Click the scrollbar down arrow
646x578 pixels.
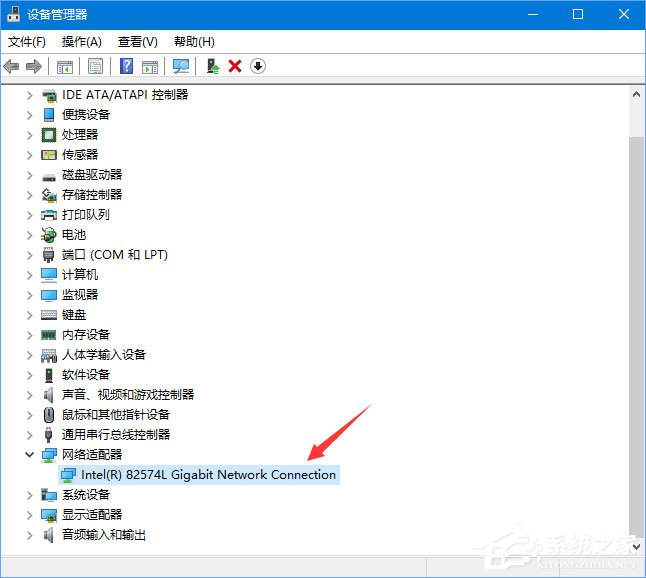pyautogui.click(x=637, y=547)
